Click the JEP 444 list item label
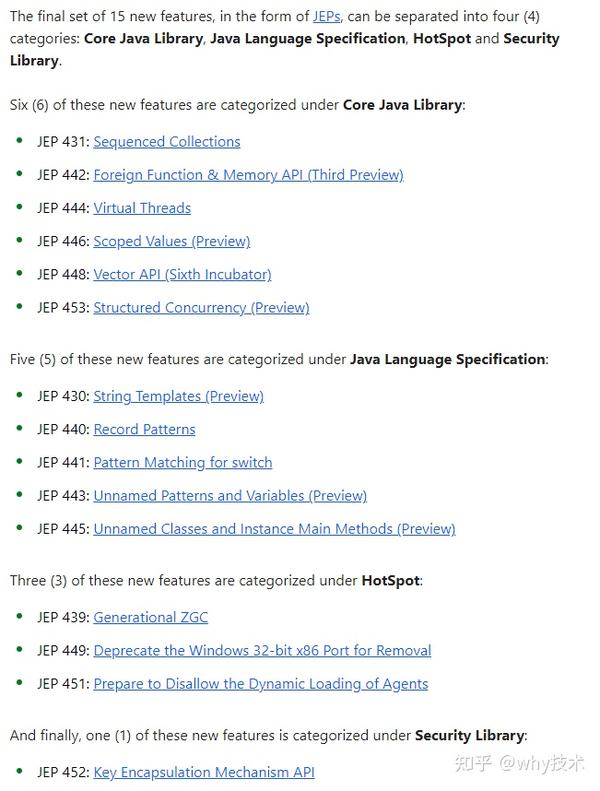 63,208
